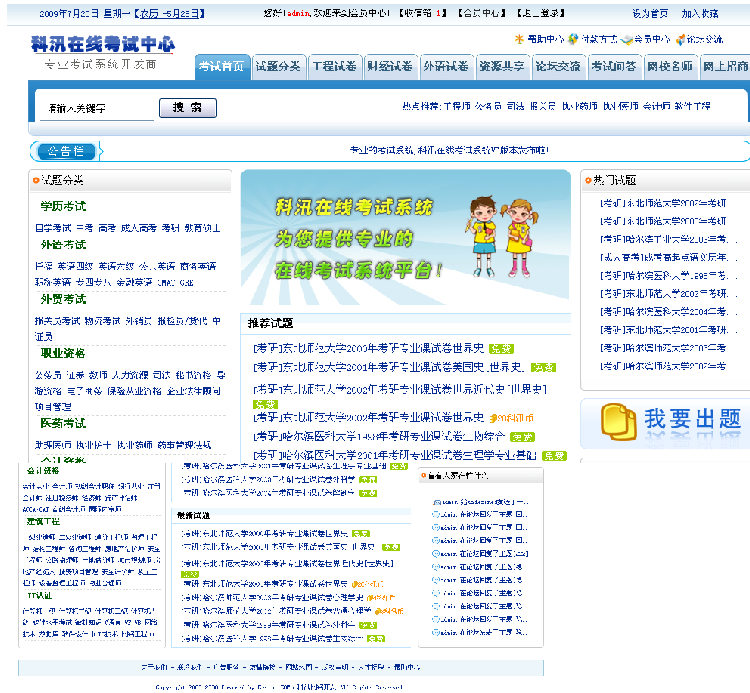The height and width of the screenshot is (693, 750).
Task: Click the 药事管理法规 subcategory link
Action: coord(184,445)
